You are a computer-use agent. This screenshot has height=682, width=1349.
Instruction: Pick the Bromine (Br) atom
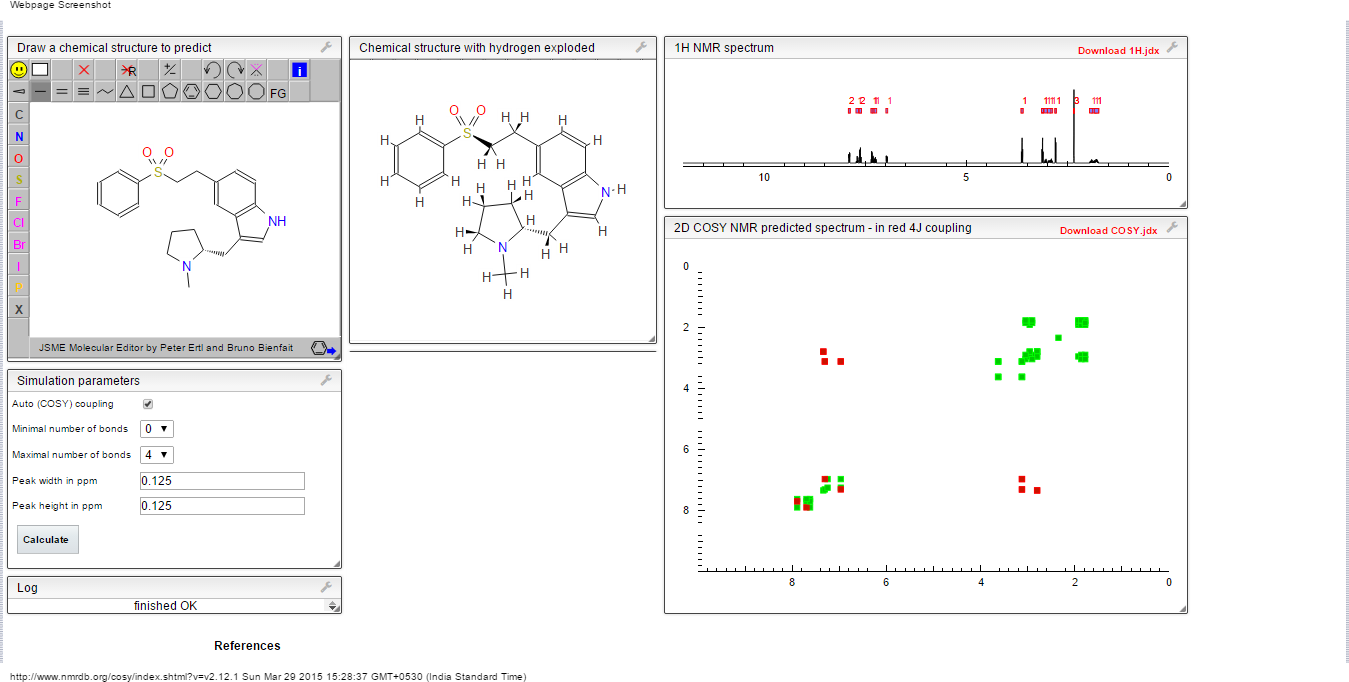pyautogui.click(x=19, y=244)
